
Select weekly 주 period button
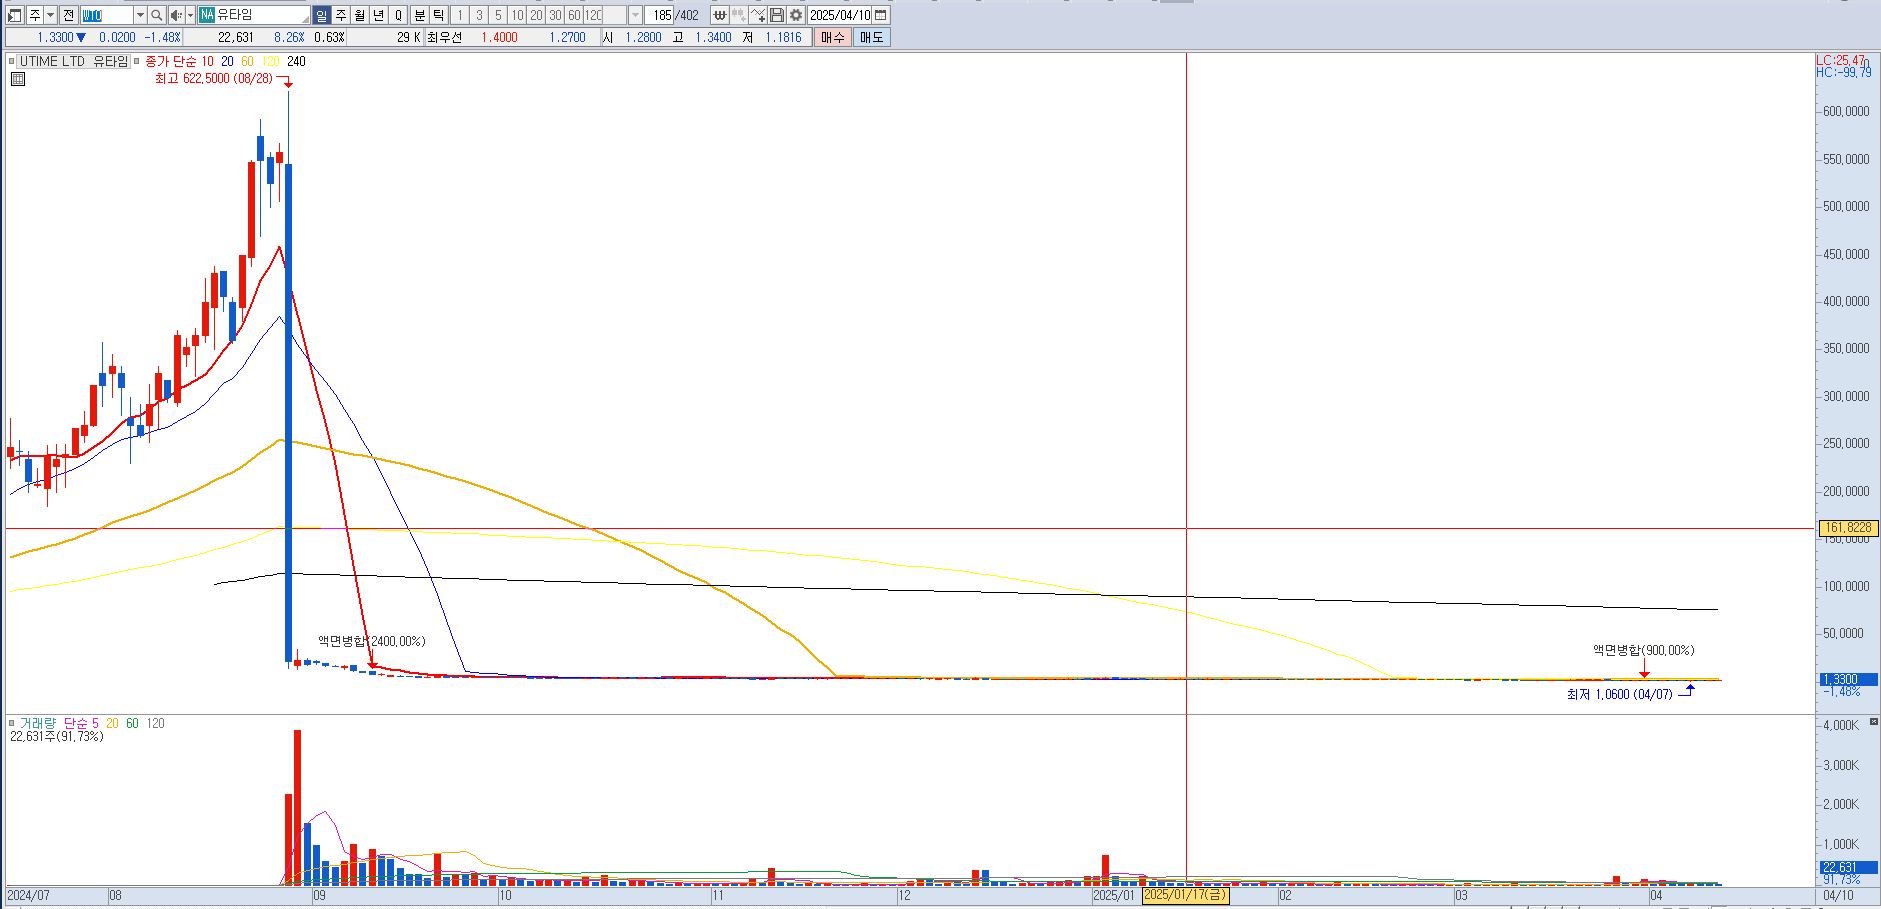coord(340,15)
